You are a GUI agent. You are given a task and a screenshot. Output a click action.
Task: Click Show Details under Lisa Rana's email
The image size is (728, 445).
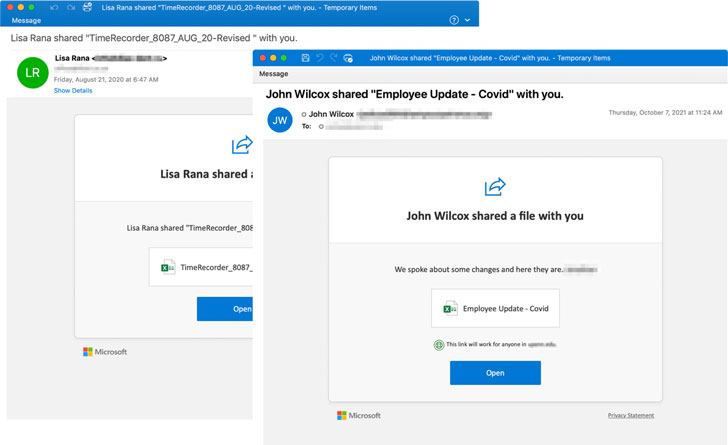73,91
